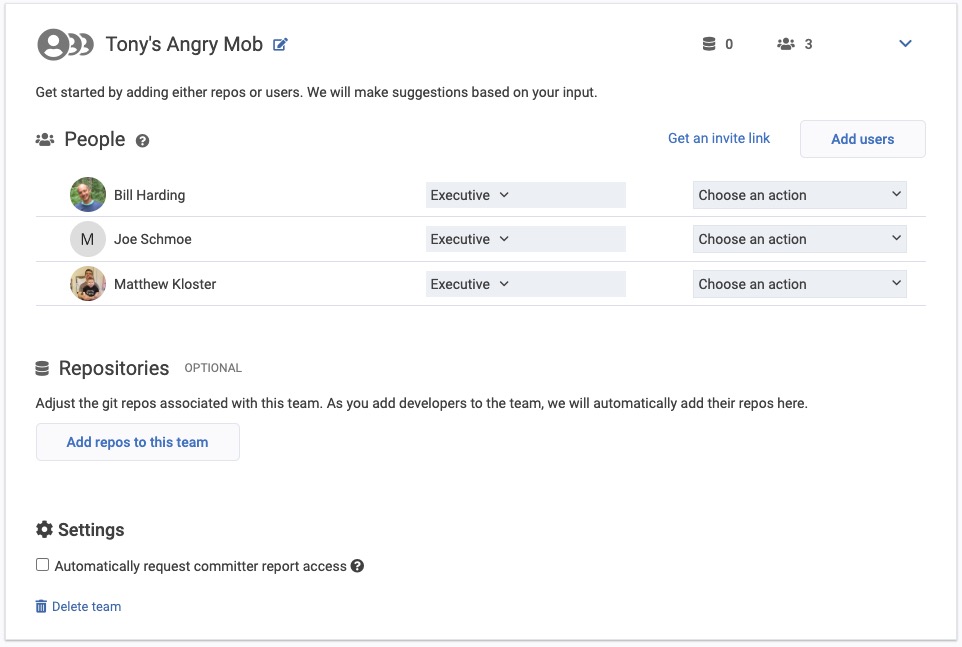Click the help icon beside committer report access

coord(357,566)
